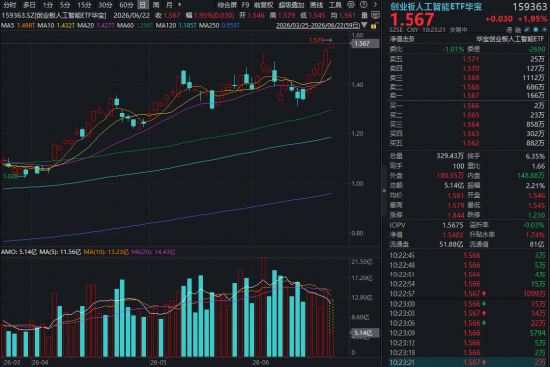Click the AMO: 5.14亿 volume indicator label
550x367 pixels.
click(x=19, y=252)
